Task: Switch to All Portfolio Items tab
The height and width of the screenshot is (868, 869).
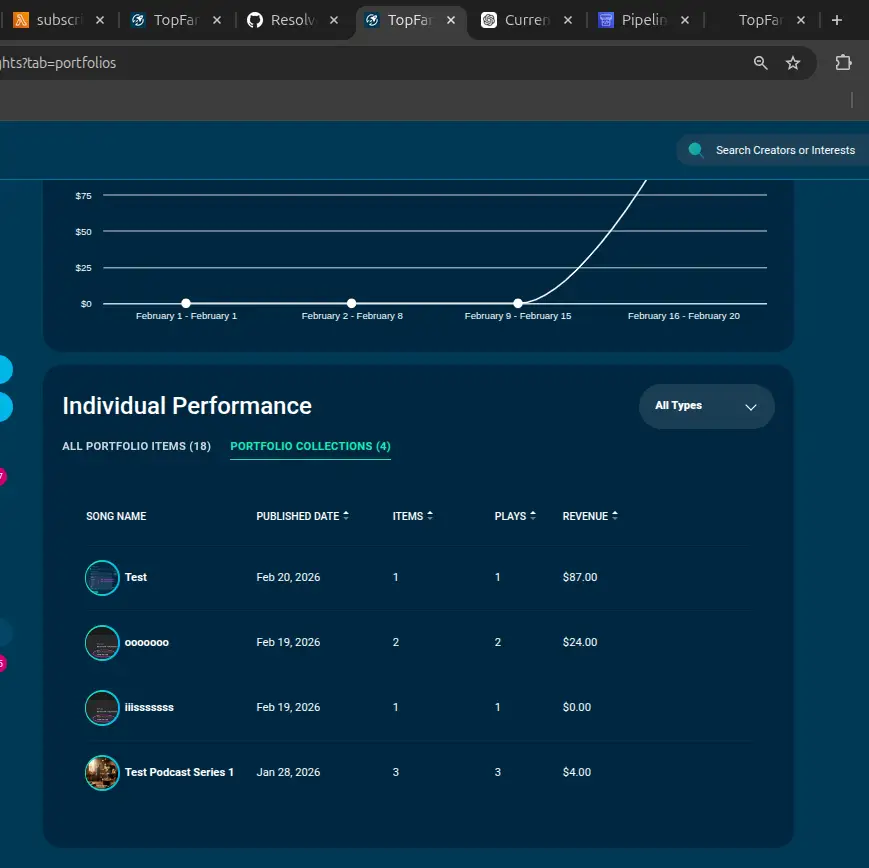Action: 136,446
